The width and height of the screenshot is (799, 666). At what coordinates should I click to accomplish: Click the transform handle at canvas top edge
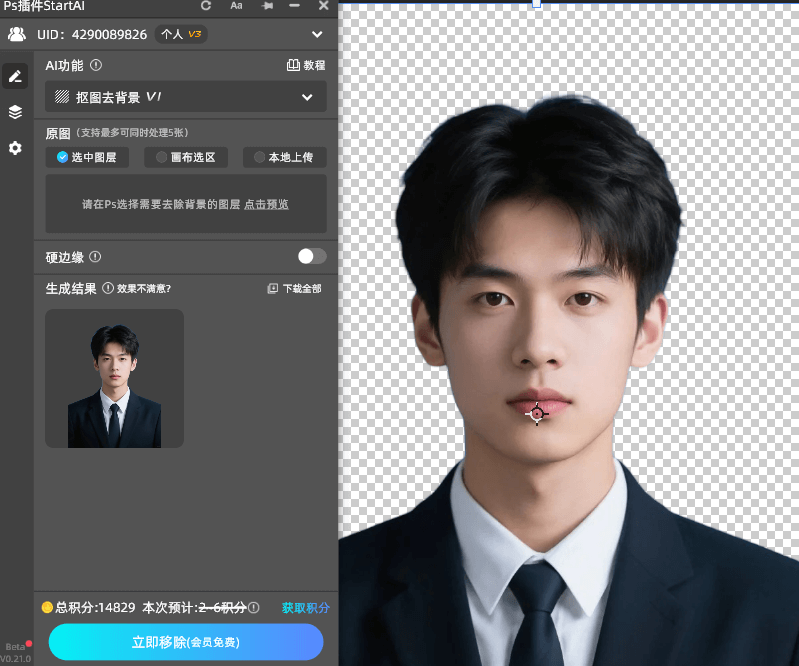536,4
